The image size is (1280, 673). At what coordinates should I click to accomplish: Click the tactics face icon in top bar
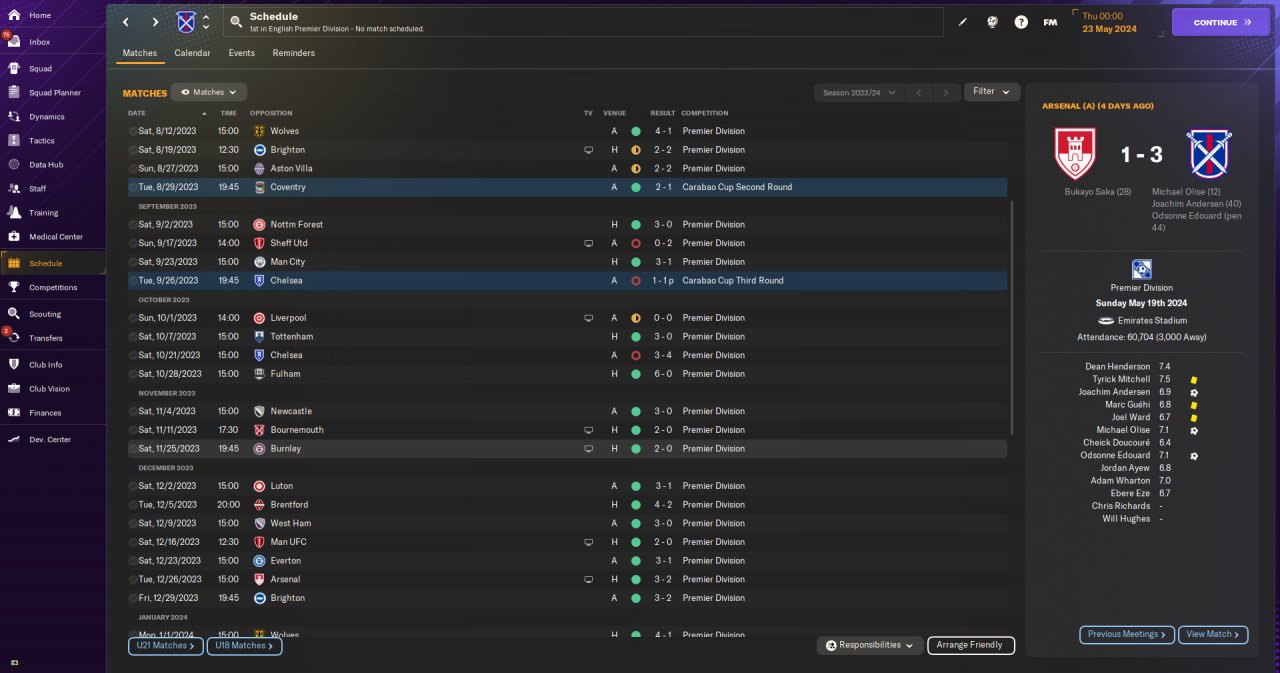coord(992,22)
